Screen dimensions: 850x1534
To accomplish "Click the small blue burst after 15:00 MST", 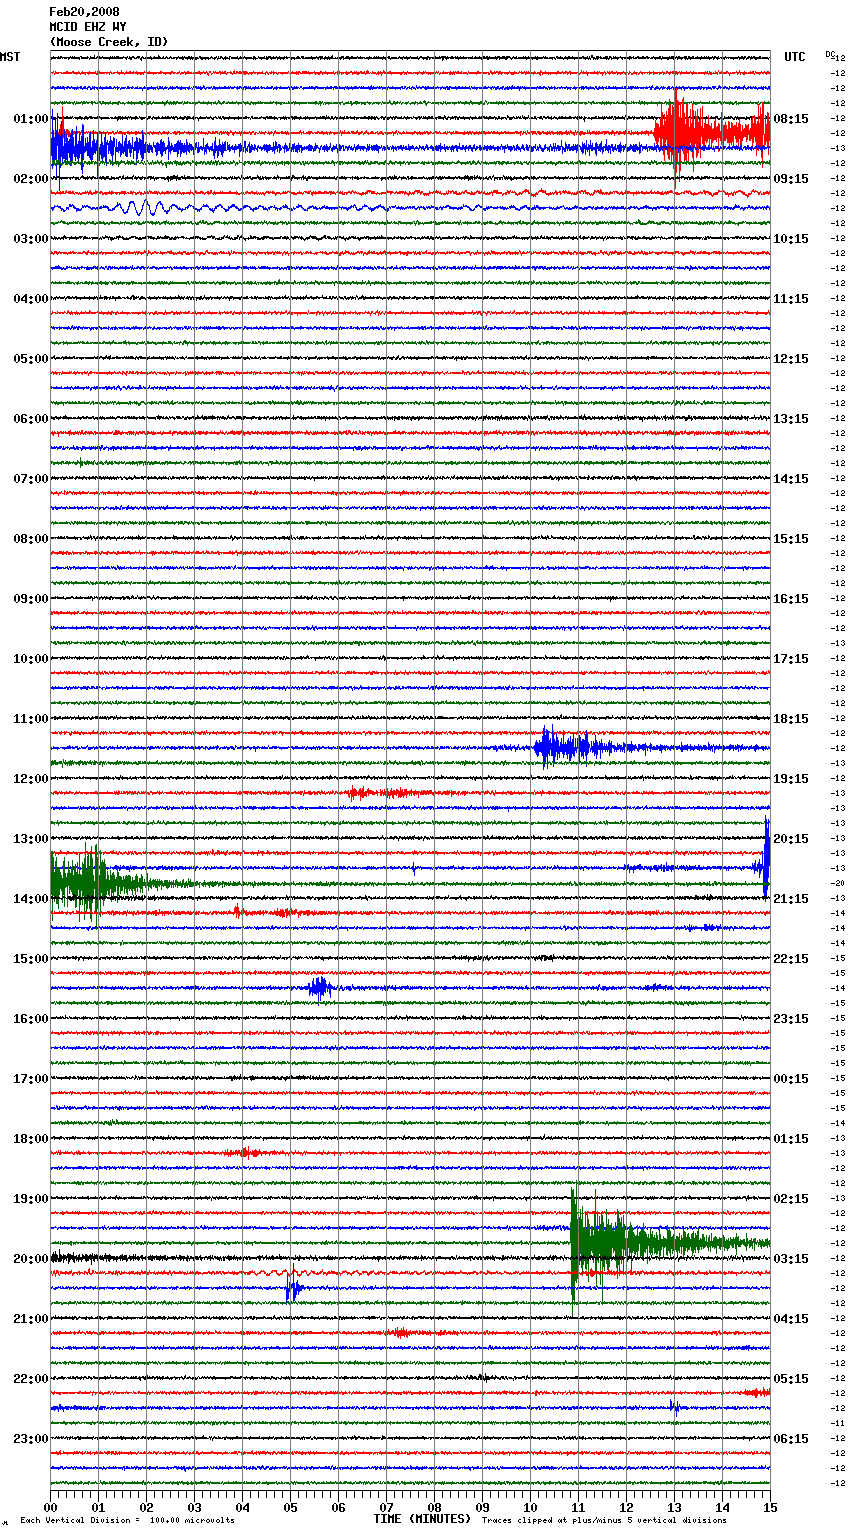I will pos(320,988).
